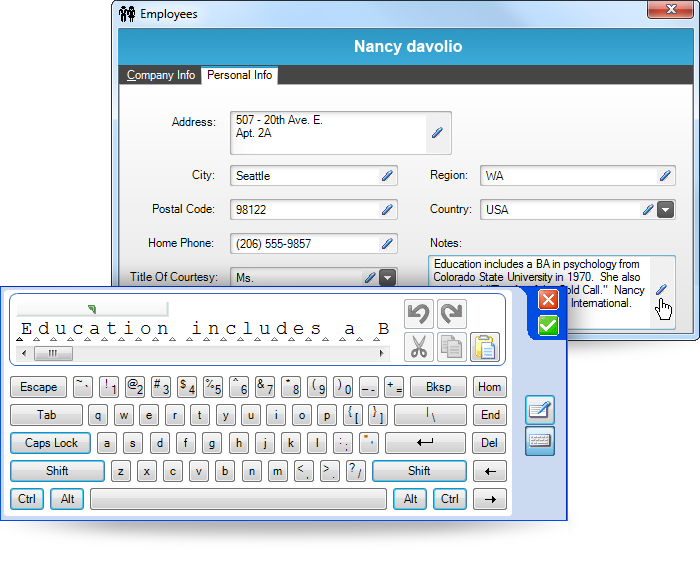The height and width of the screenshot is (571, 700).
Task: Click the letter q key
Action: click(98, 415)
